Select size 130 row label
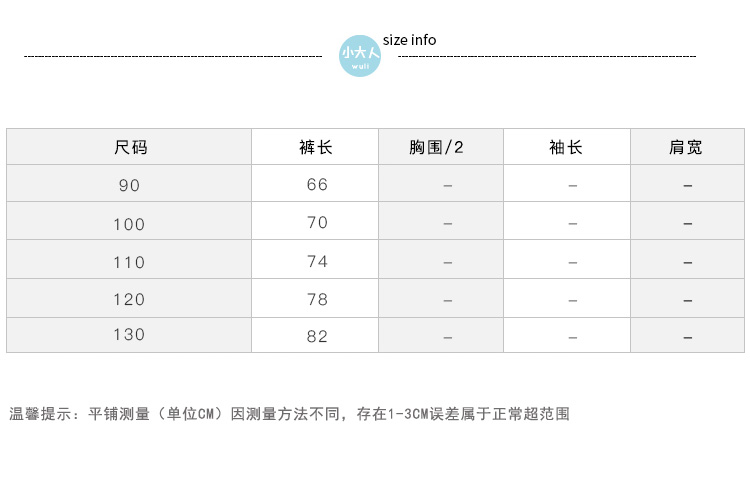 tap(129, 335)
